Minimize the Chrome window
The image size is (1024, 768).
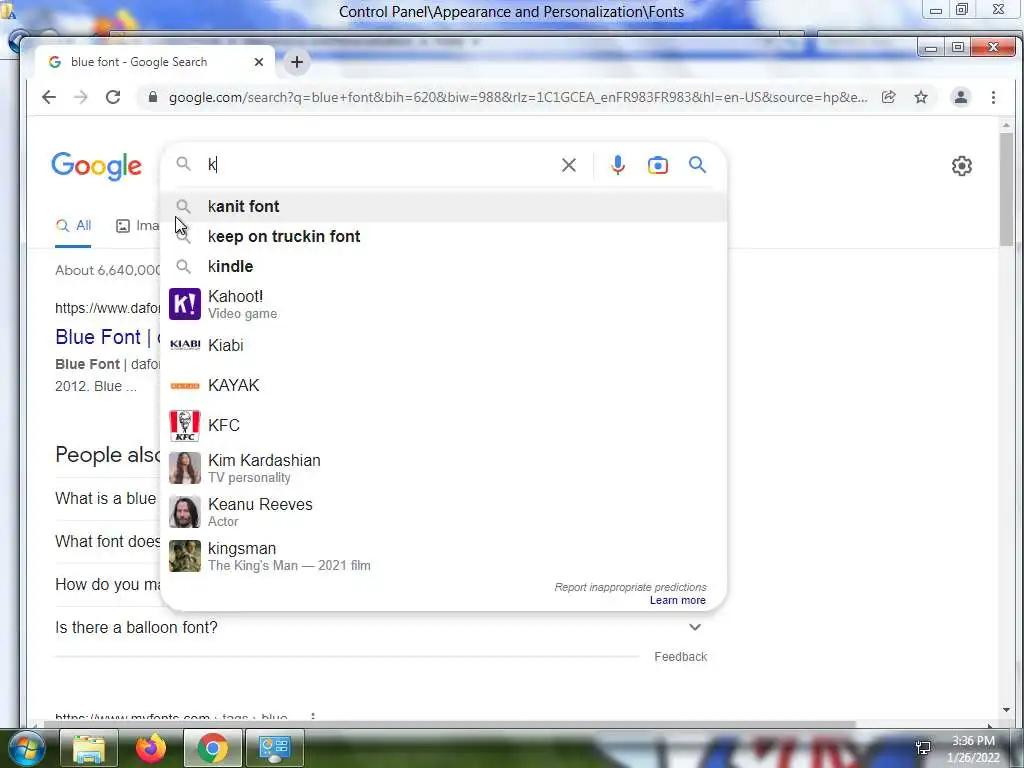[x=931, y=48]
